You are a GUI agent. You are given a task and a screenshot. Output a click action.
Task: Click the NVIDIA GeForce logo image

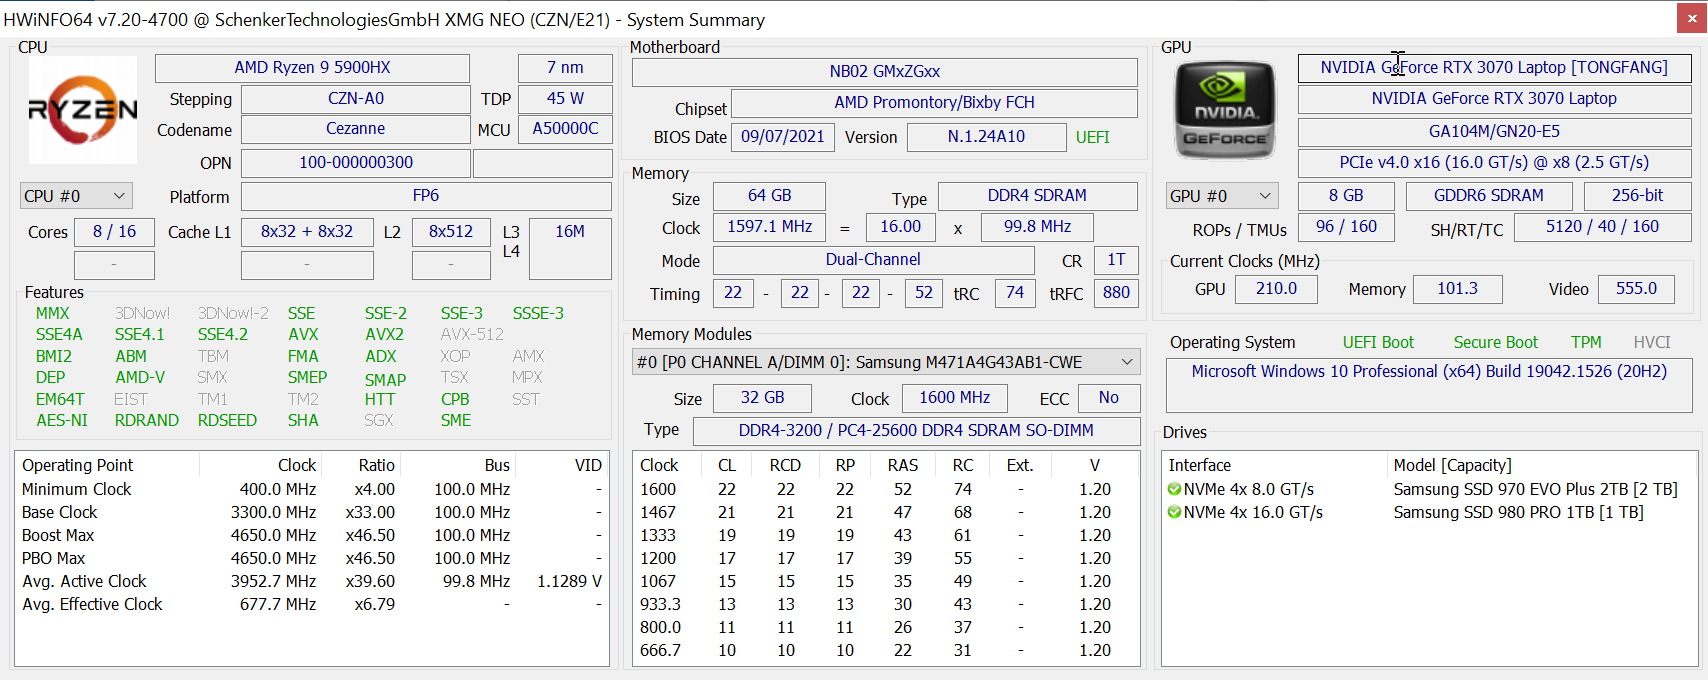(x=1225, y=110)
